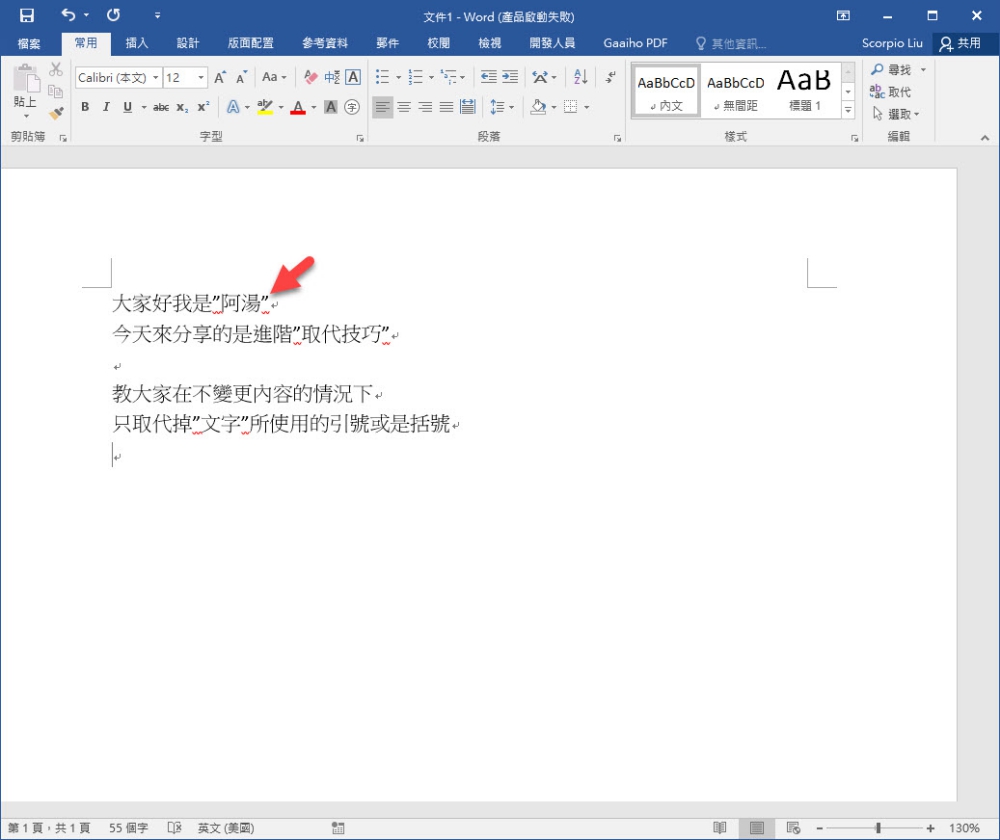Expand the styles gallery list

click(x=848, y=110)
